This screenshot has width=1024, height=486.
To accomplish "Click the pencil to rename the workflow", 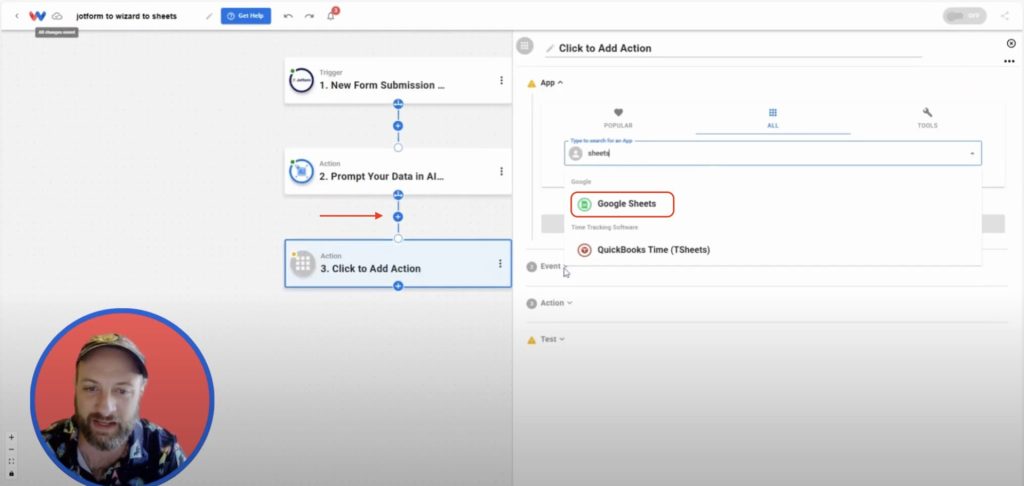I will pos(209,16).
